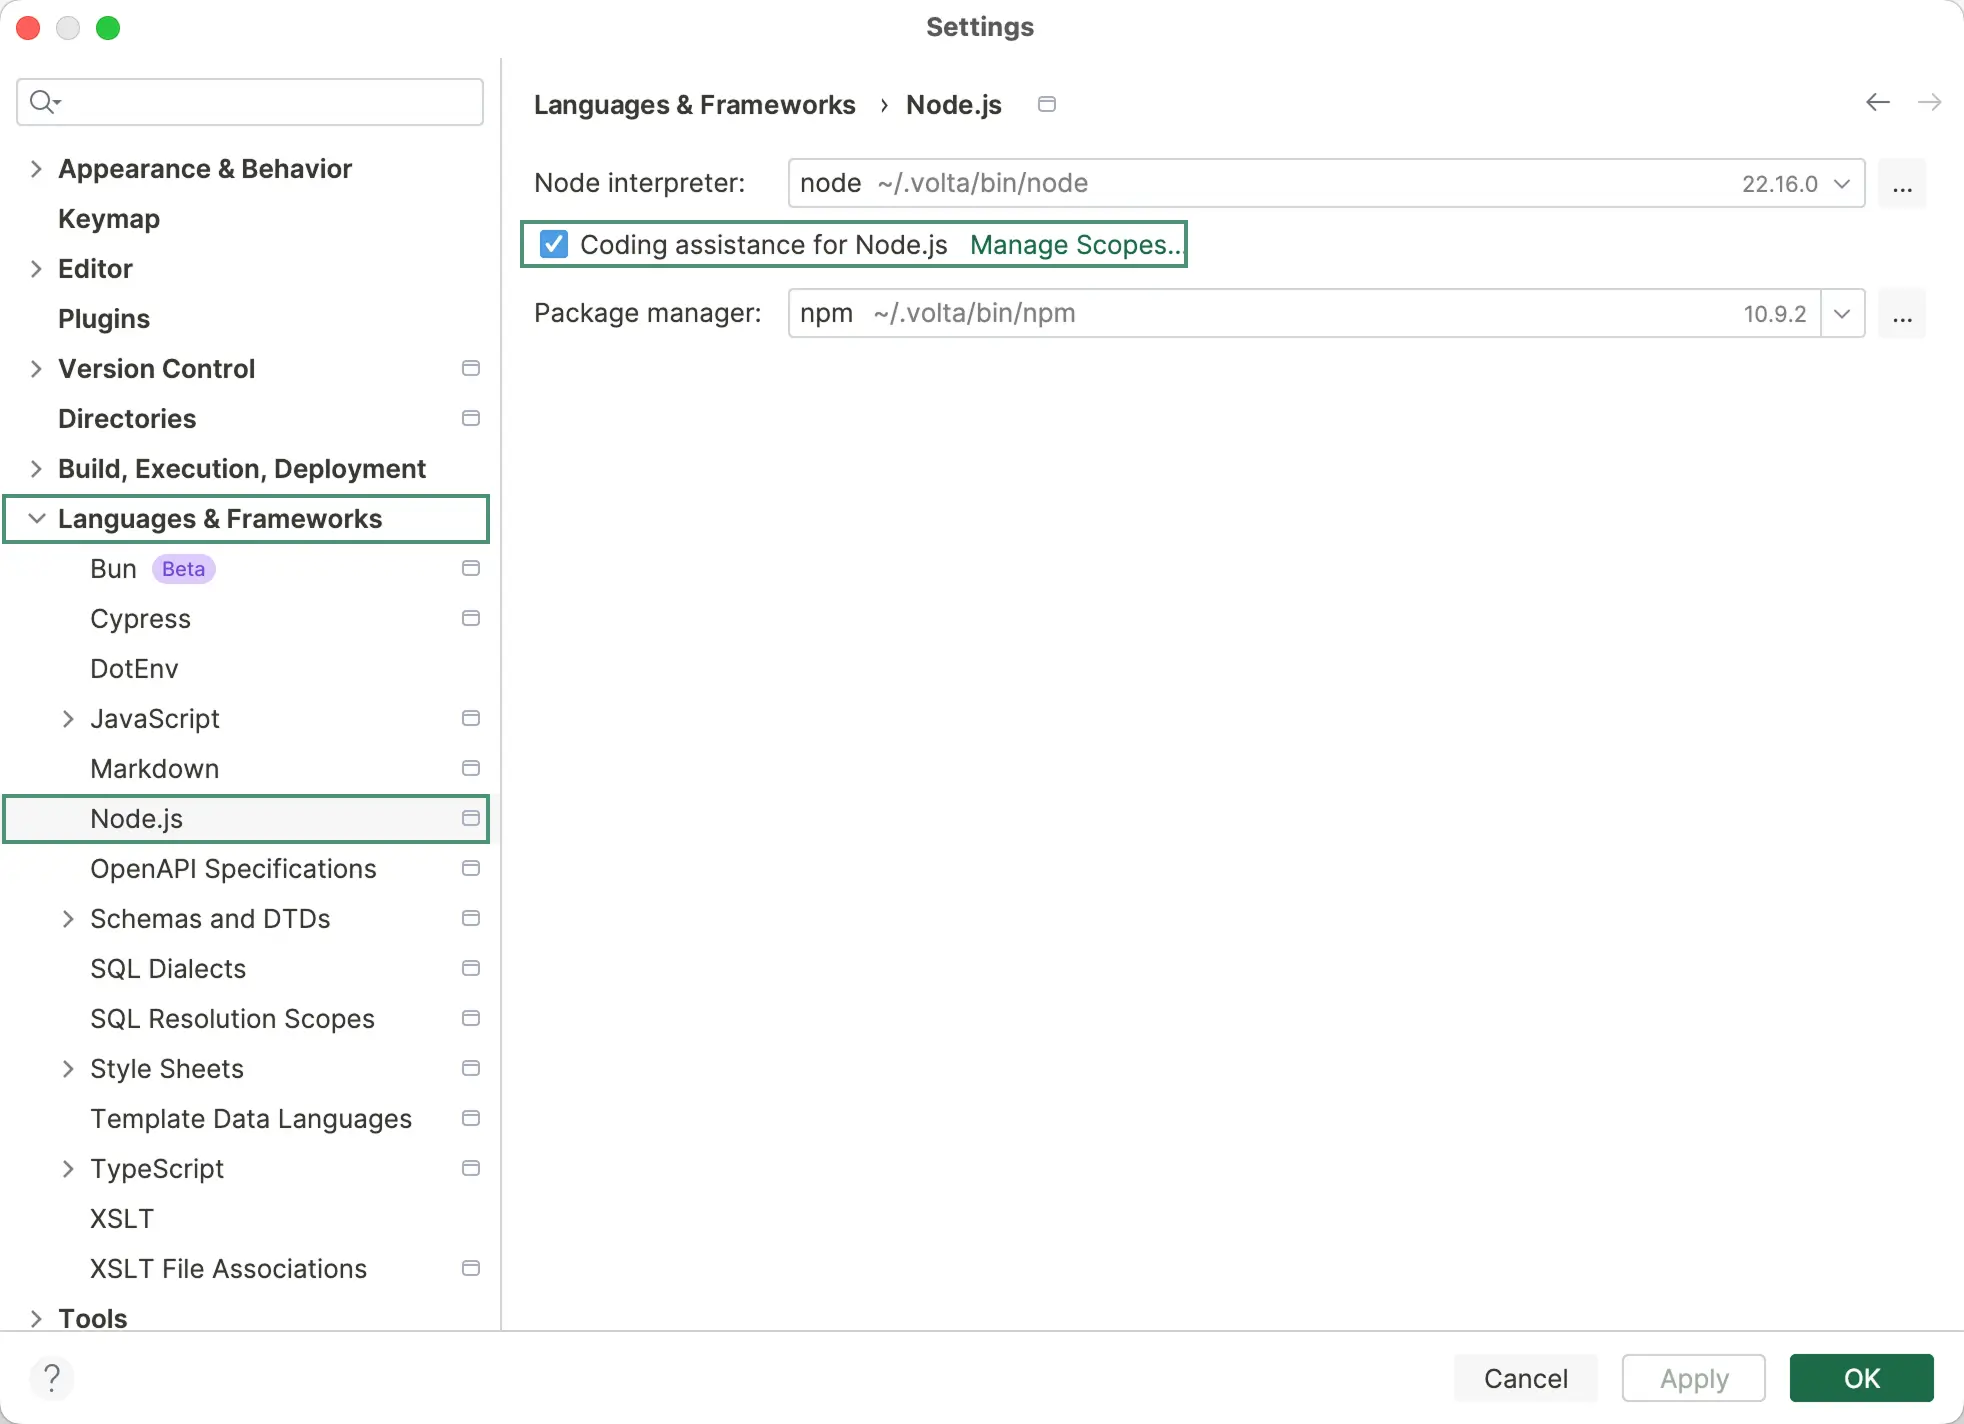1964x1424 pixels.
Task: Expand the JavaScript subtree
Action: (68, 719)
